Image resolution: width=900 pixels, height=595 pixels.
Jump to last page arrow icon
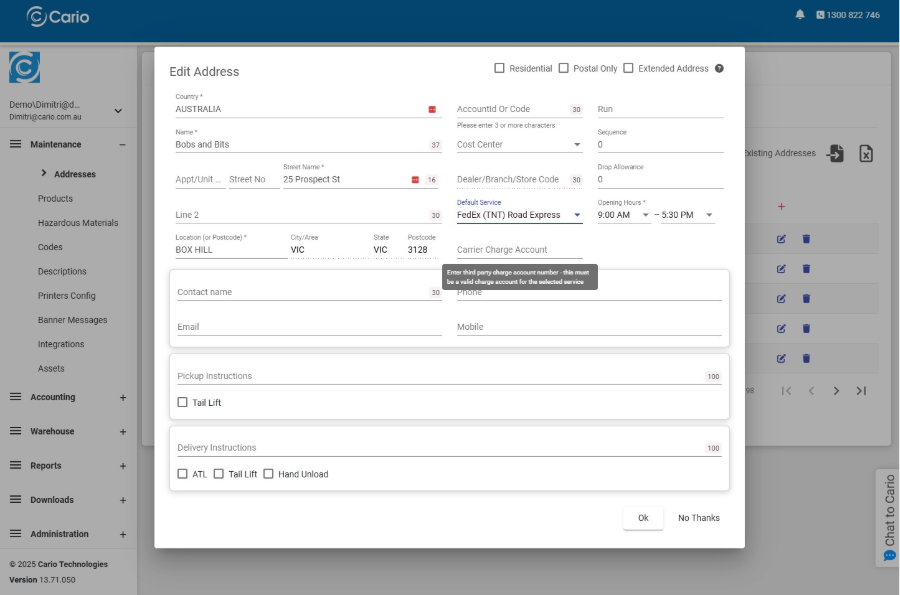(x=861, y=391)
